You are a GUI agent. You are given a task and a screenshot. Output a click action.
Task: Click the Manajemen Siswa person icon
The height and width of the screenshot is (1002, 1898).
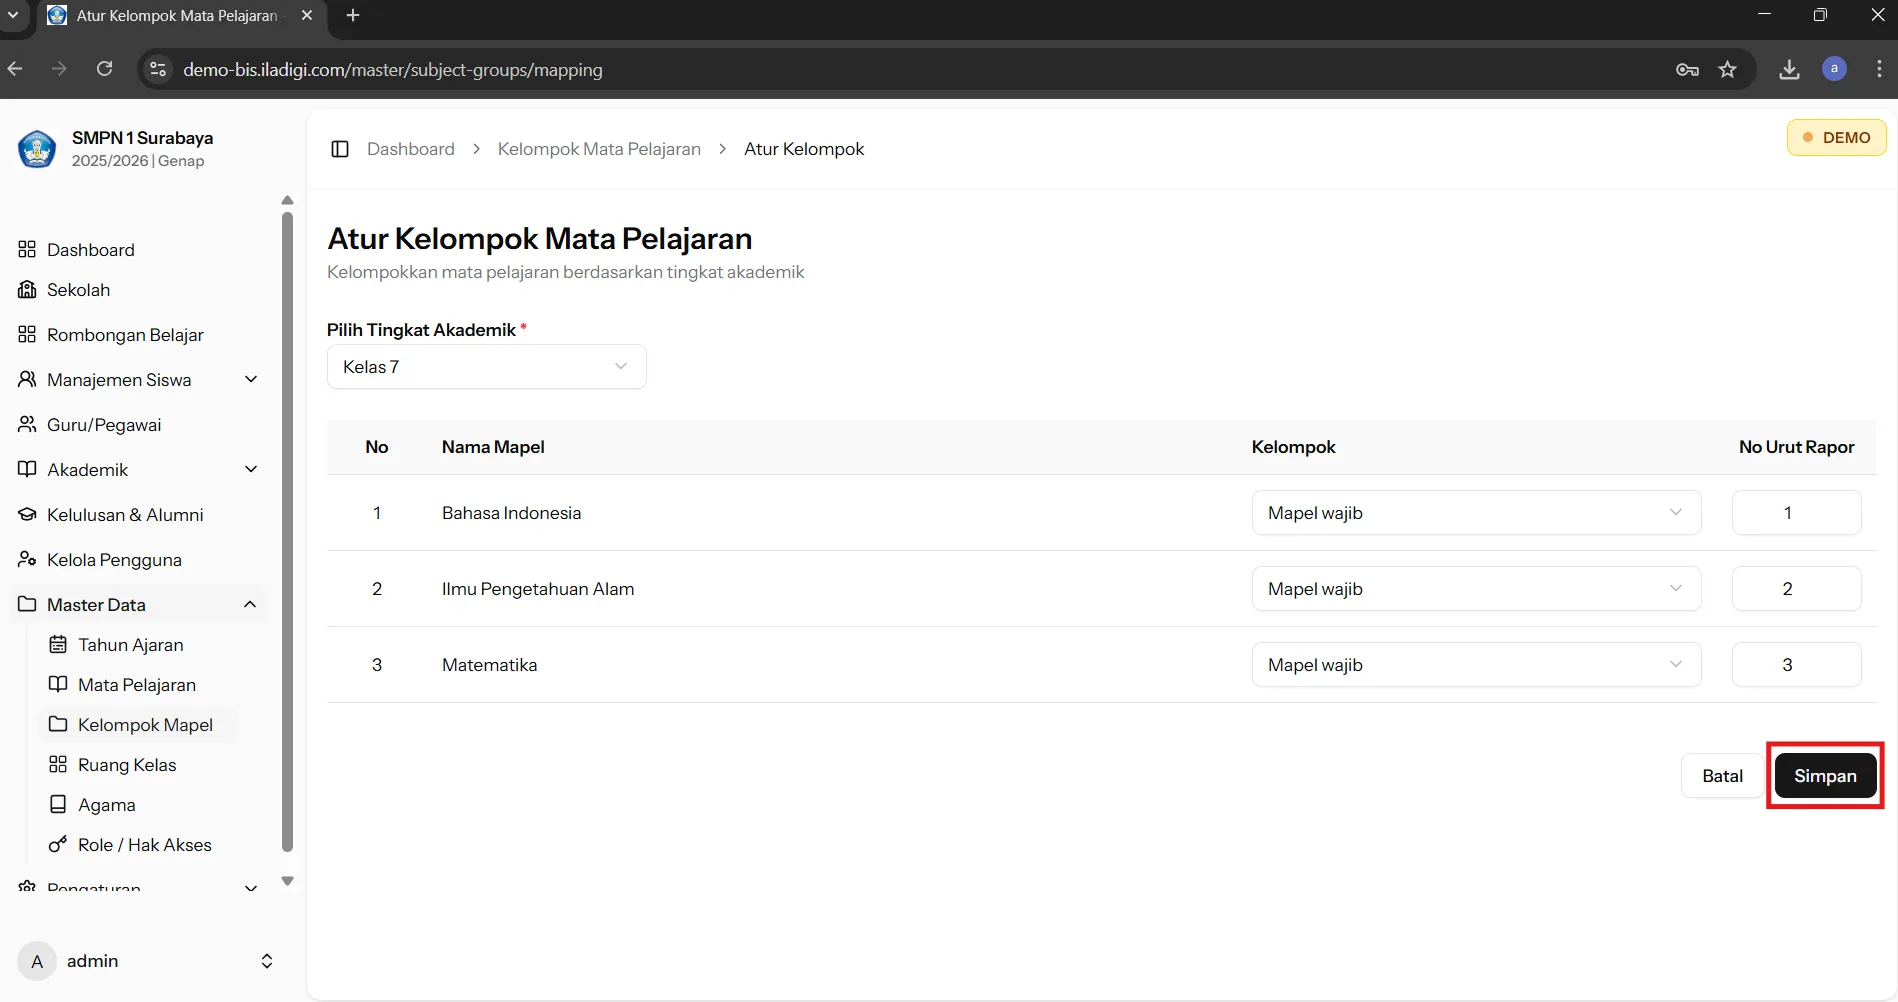27,379
